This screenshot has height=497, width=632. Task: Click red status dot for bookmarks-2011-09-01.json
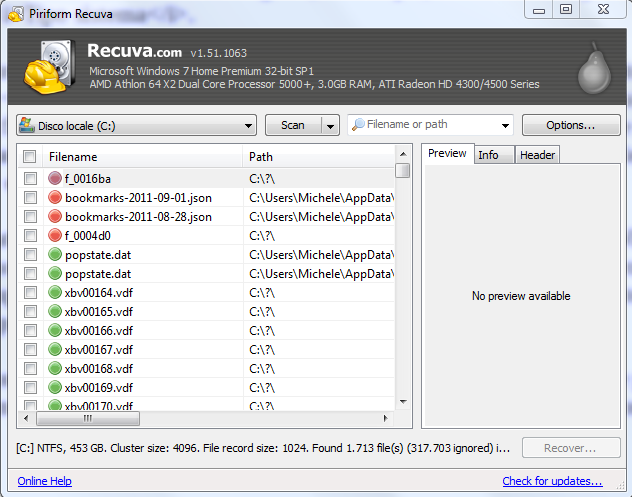pyautogui.click(x=55, y=197)
